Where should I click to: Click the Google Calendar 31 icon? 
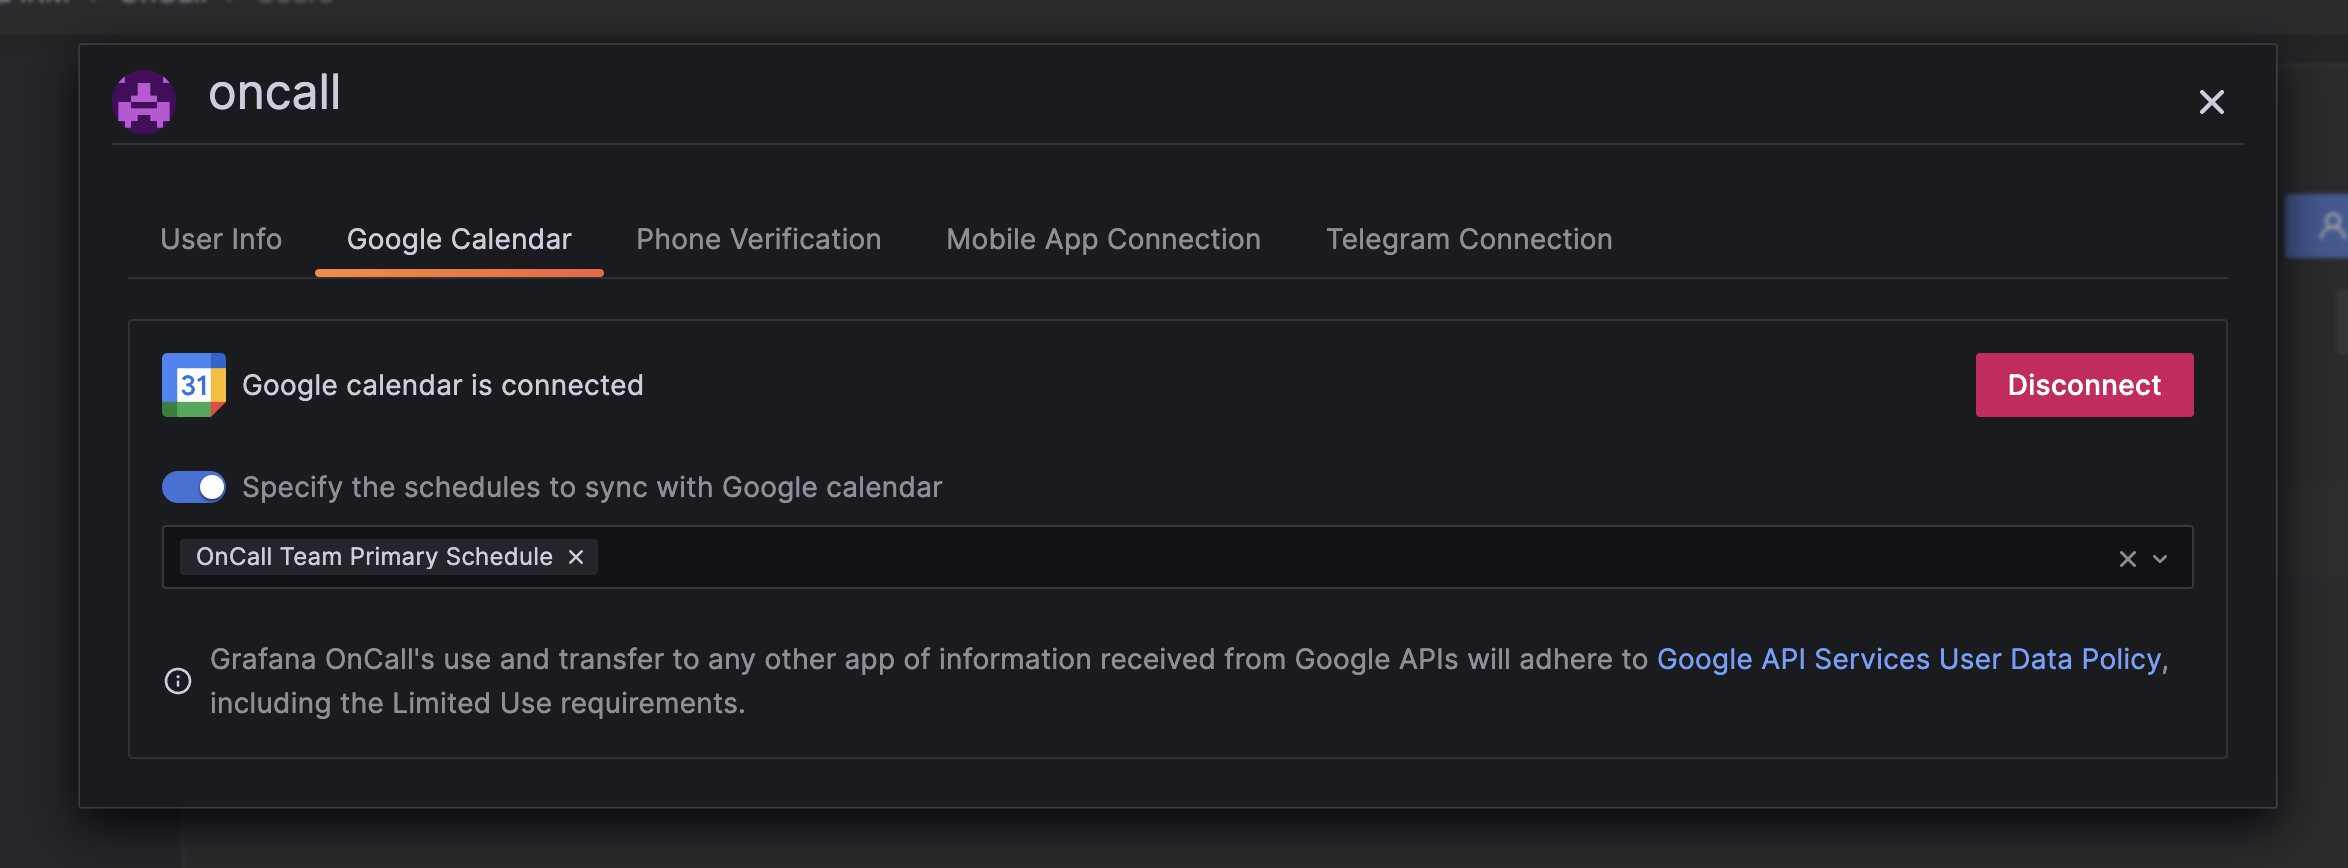coord(191,385)
